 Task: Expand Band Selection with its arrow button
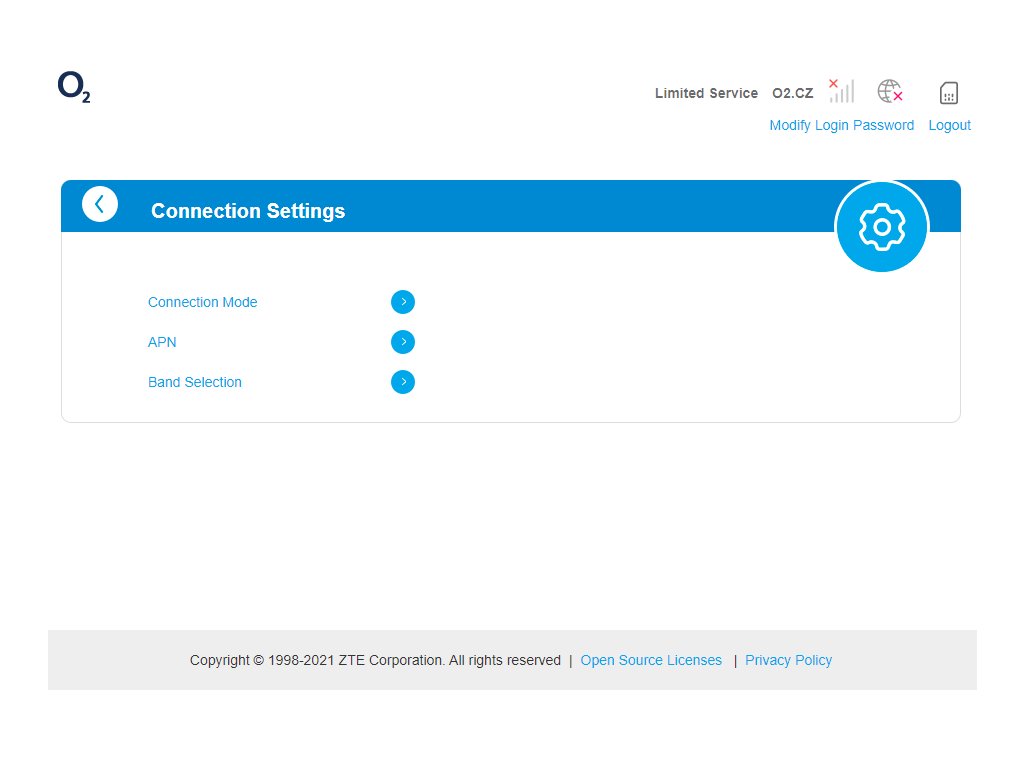coord(403,382)
